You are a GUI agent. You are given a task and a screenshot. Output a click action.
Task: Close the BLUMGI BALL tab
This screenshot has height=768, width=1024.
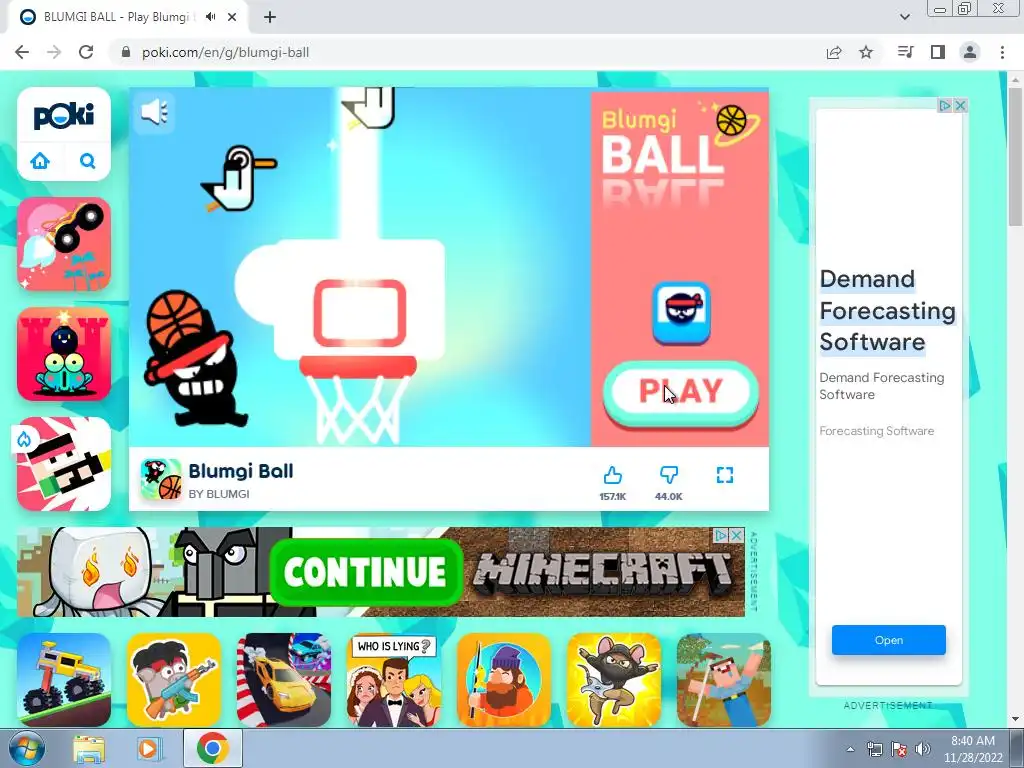click(x=232, y=17)
